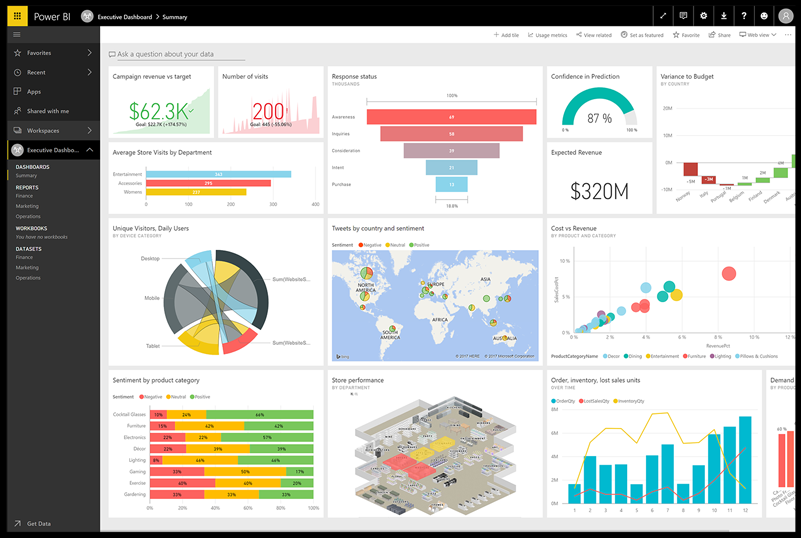Collapse the navigation pane via hamburger icon
The height and width of the screenshot is (538, 801).
[16, 34]
